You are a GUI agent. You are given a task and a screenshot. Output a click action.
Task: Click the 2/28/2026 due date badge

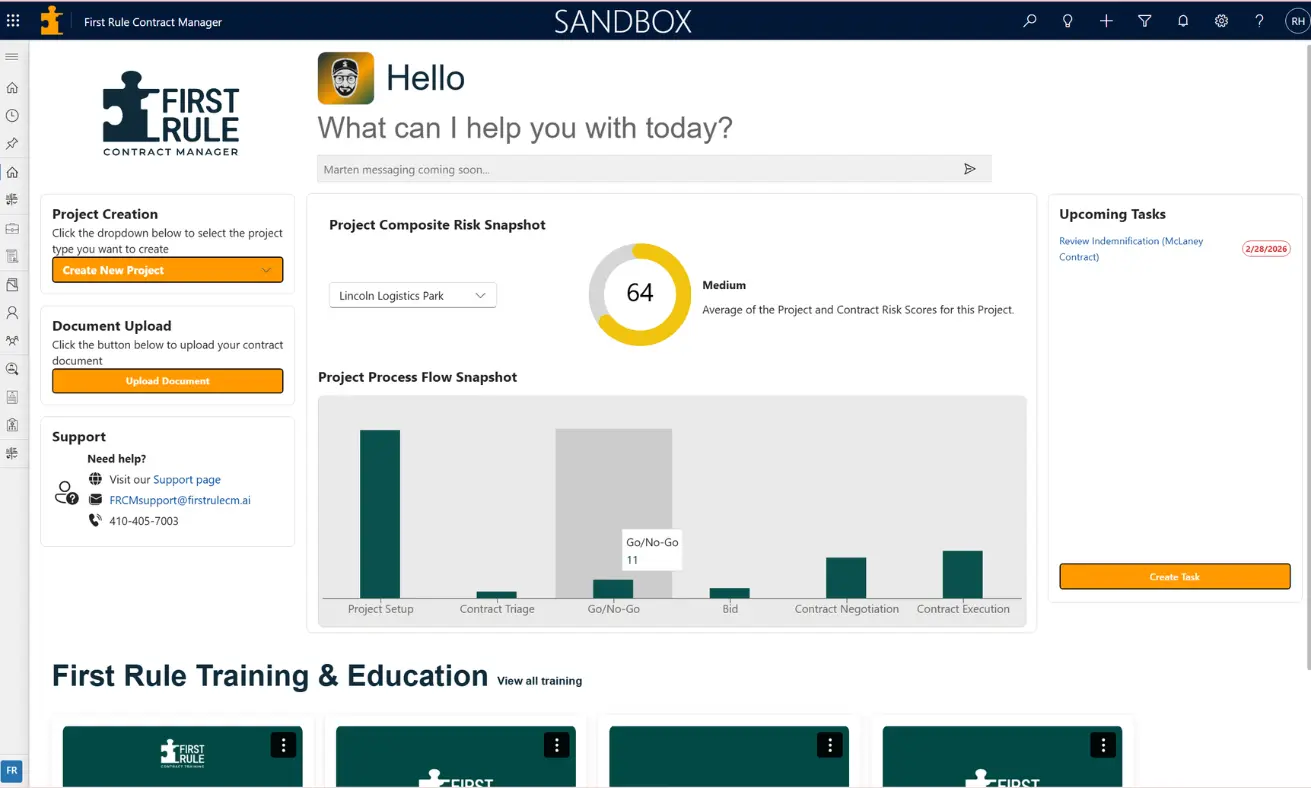click(x=1267, y=249)
